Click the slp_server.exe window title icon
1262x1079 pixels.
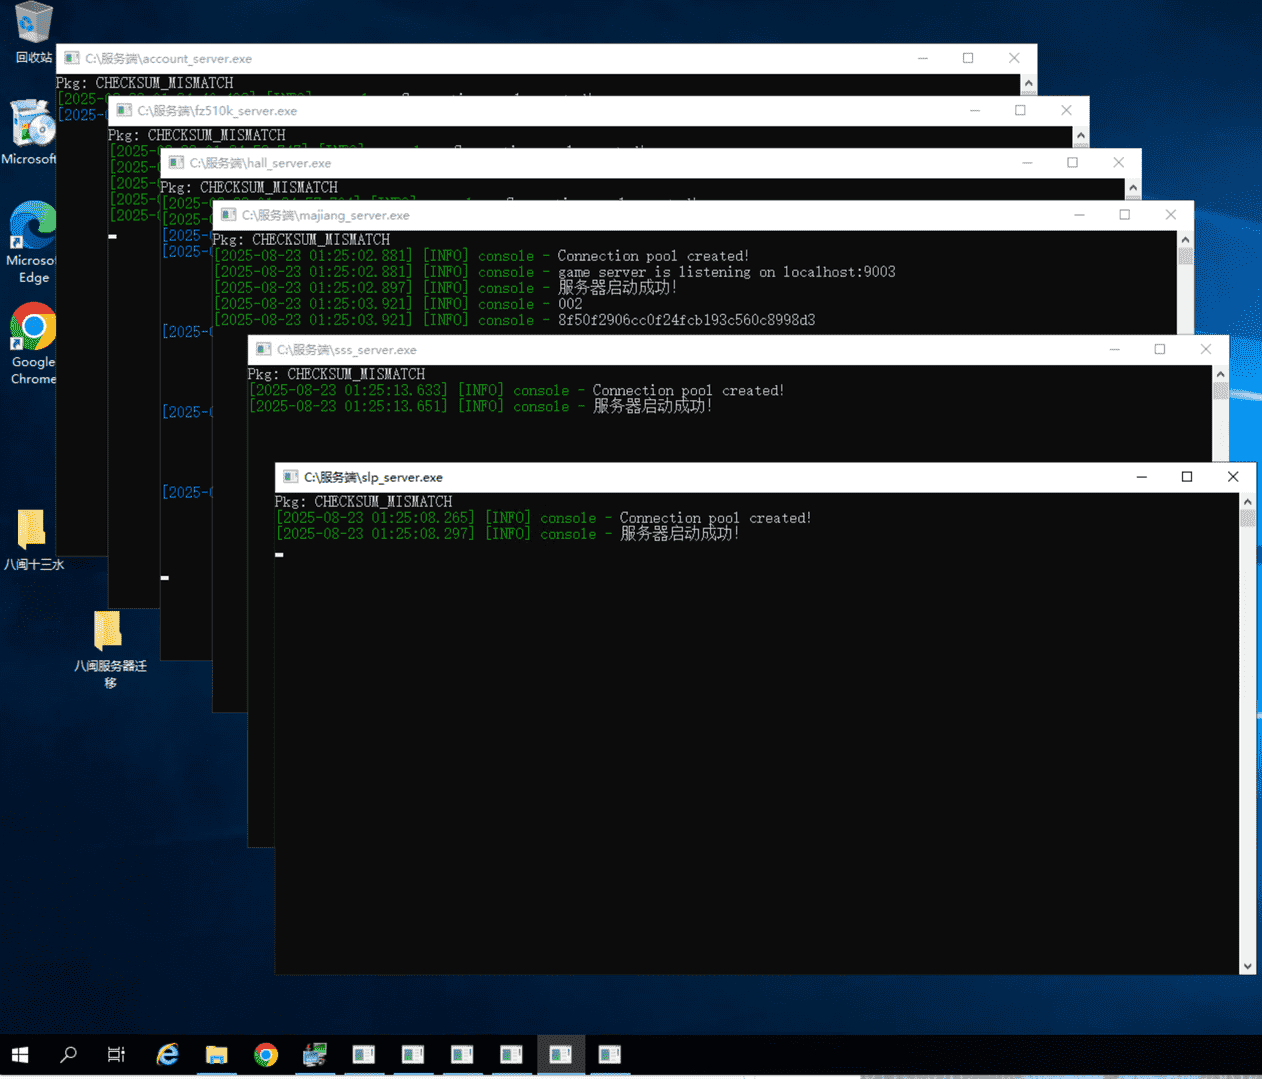[x=290, y=477]
